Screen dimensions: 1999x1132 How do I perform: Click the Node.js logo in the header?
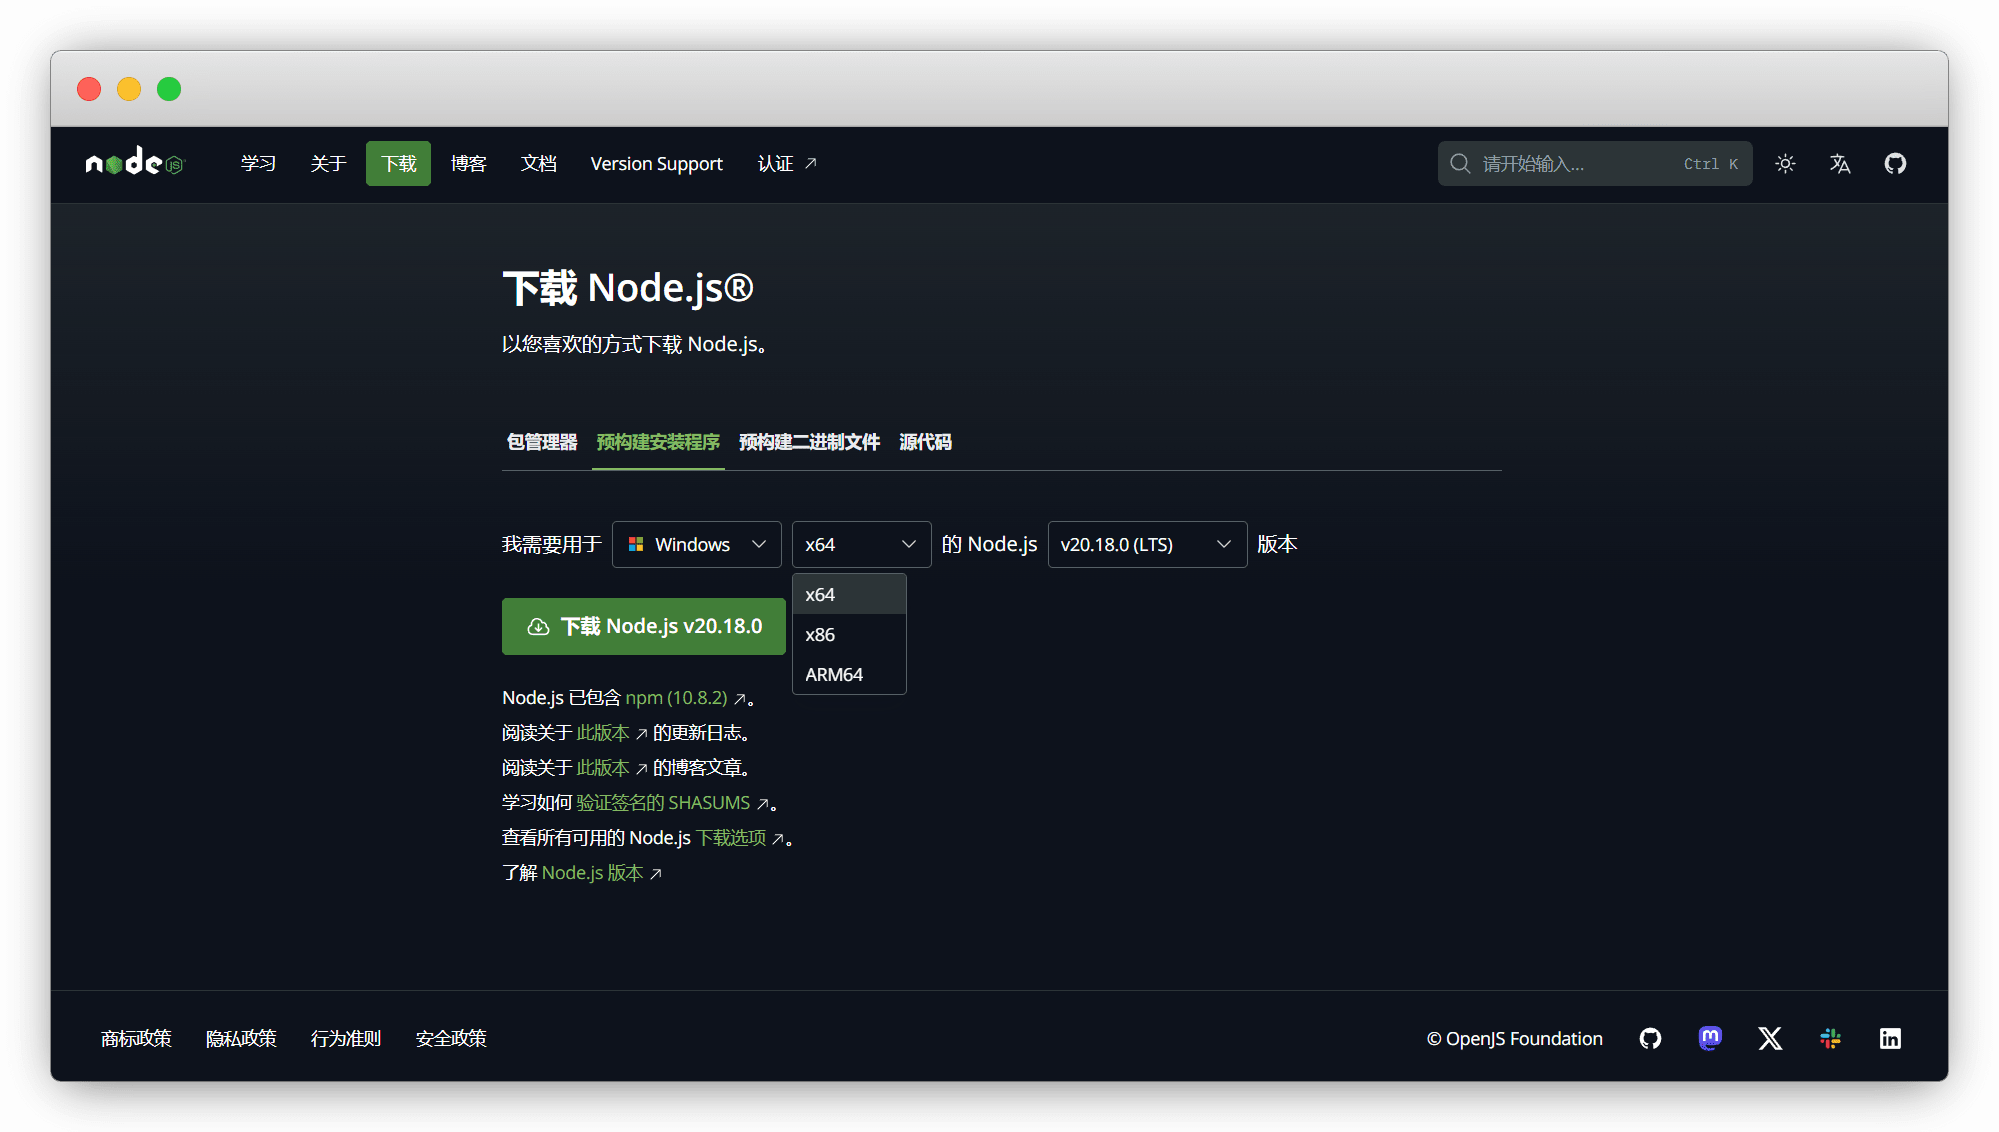[x=135, y=163]
